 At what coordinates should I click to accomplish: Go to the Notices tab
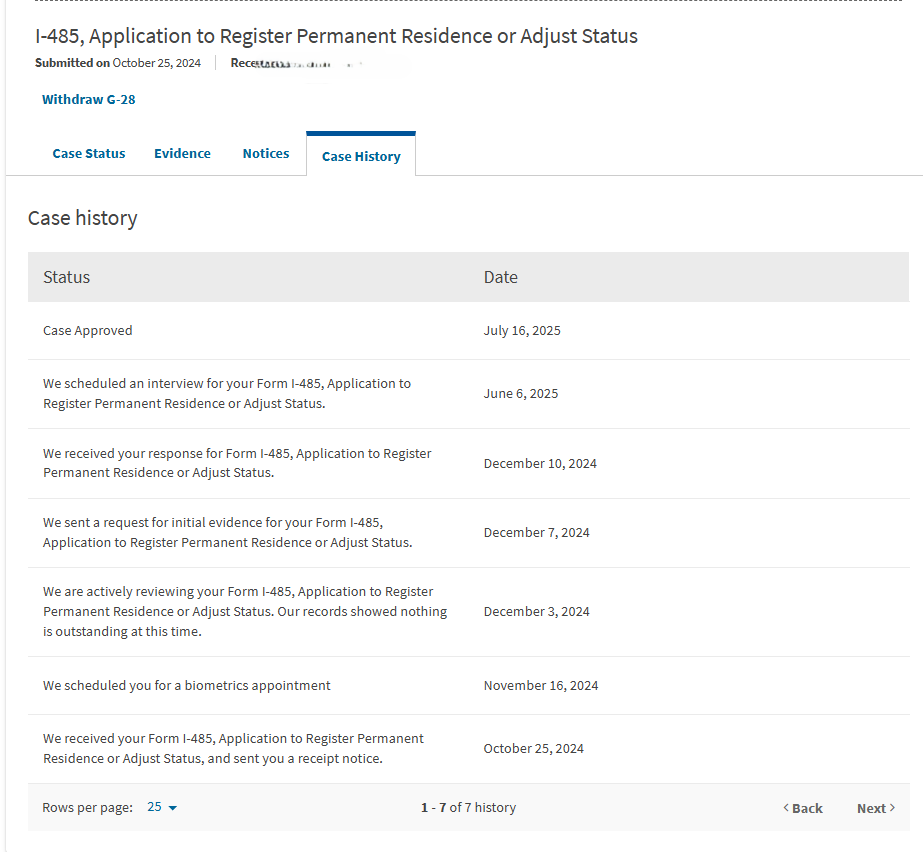pyautogui.click(x=266, y=154)
